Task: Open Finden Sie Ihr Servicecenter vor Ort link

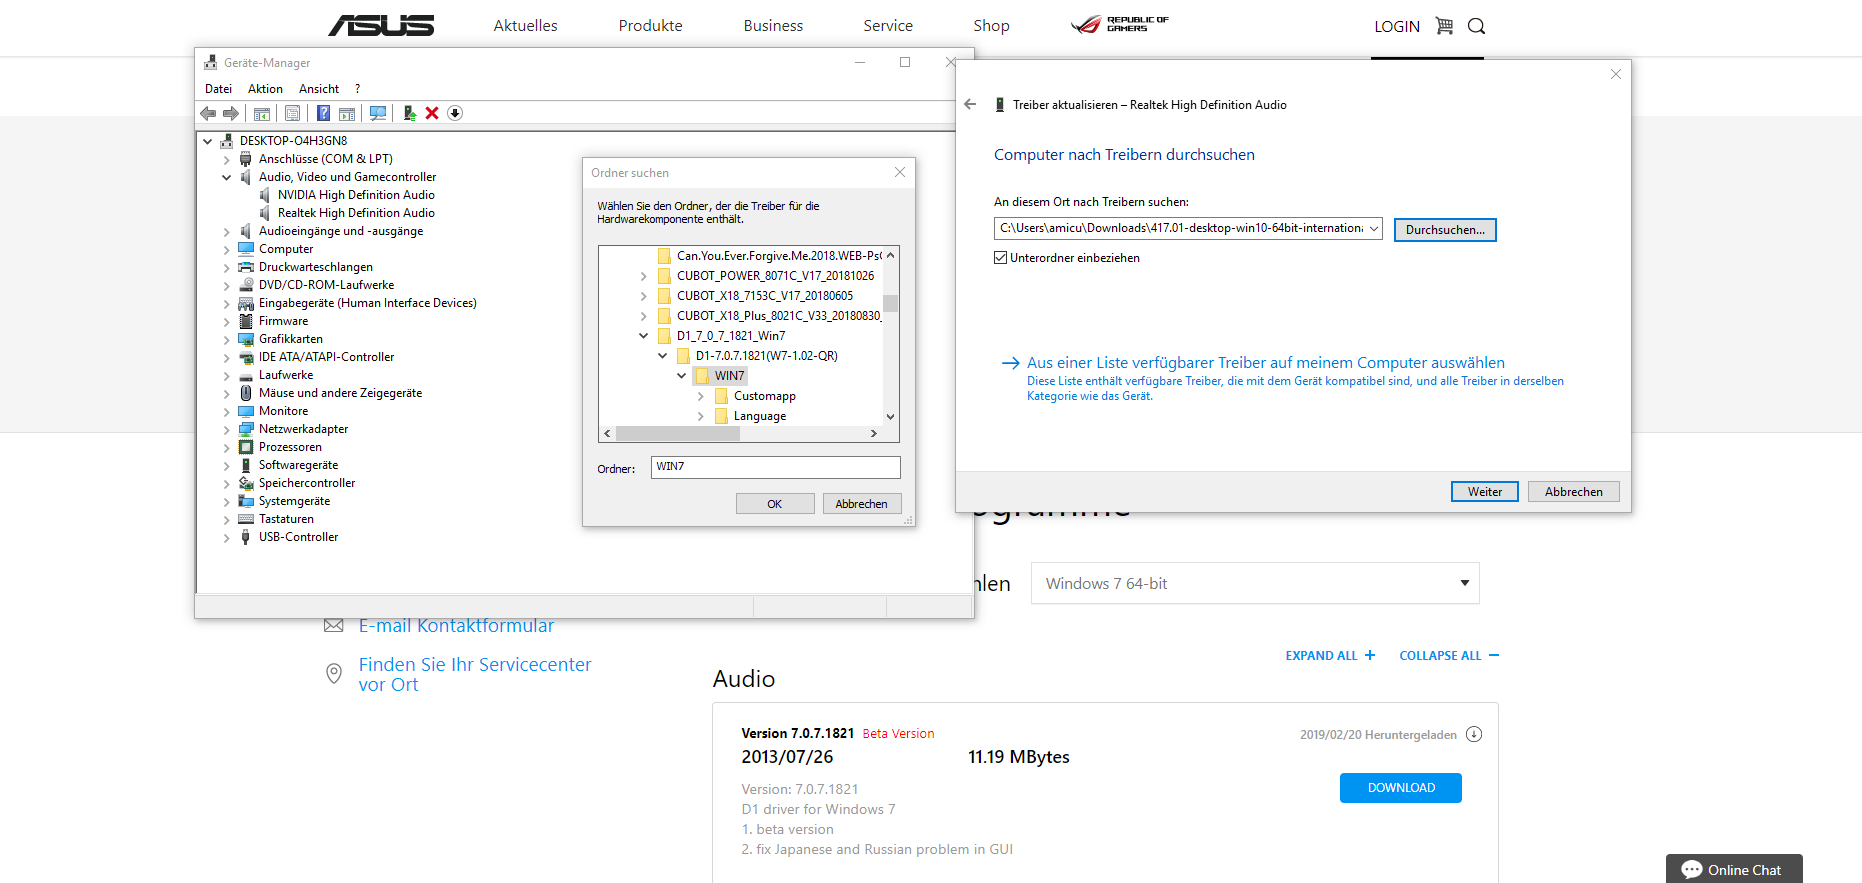Action: tap(474, 675)
